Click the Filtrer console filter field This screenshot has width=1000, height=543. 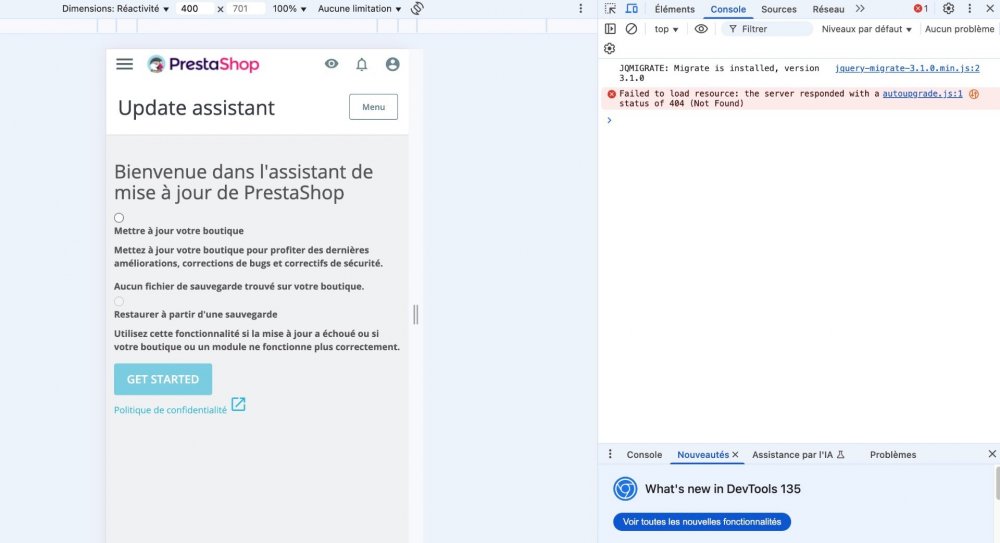[767, 29]
